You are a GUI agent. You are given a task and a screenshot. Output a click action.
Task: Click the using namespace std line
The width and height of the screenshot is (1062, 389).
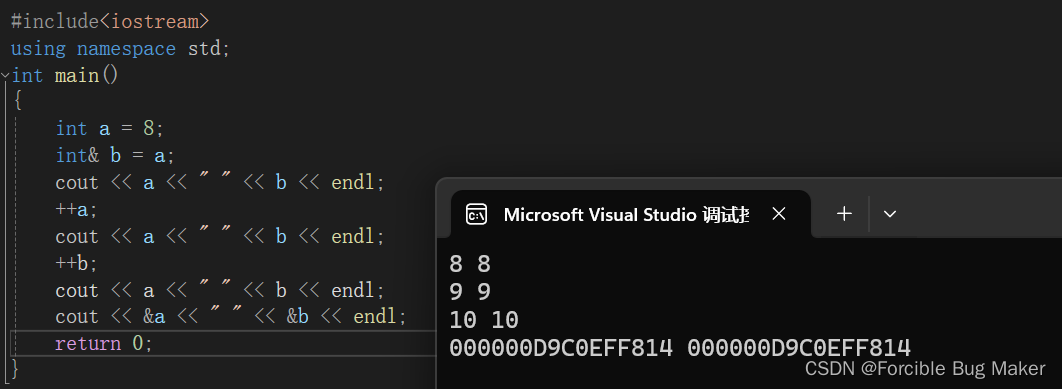pyautogui.click(x=121, y=49)
